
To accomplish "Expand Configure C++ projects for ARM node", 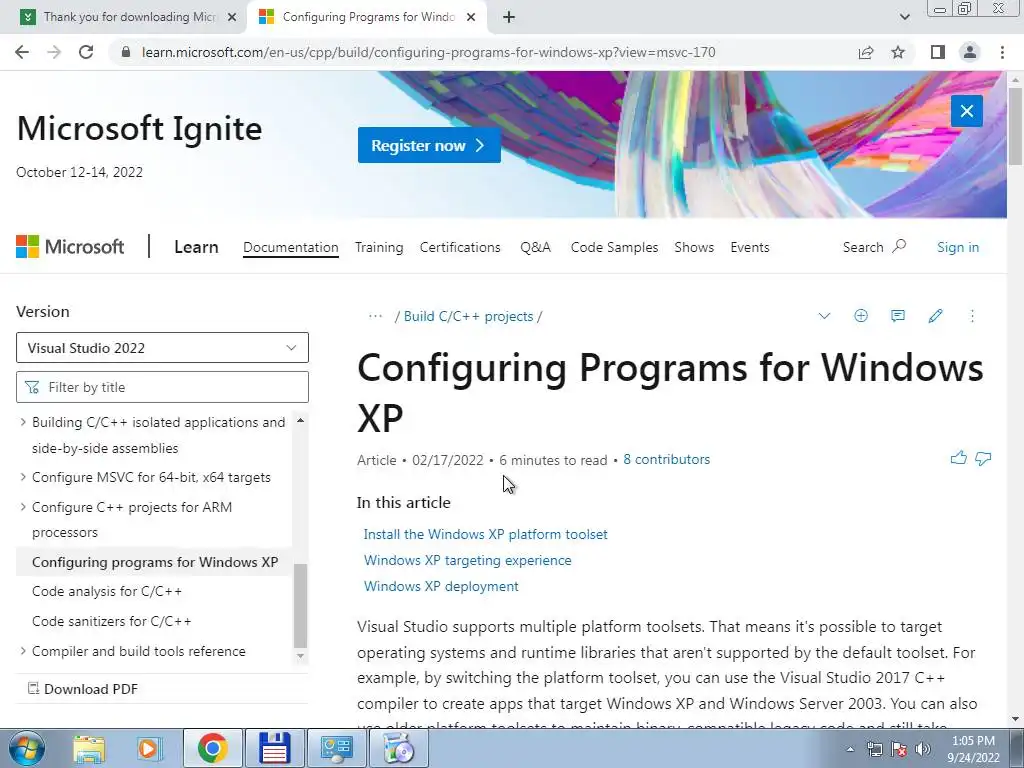I will pyautogui.click(x=23, y=507).
